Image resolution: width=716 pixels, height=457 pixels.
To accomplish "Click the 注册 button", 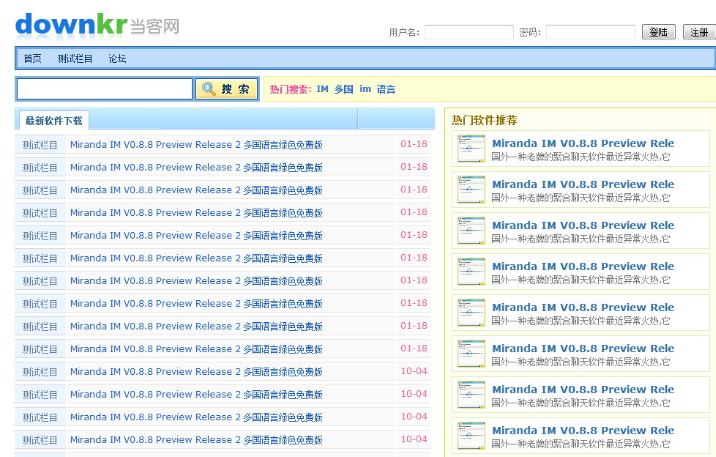I will click(699, 32).
